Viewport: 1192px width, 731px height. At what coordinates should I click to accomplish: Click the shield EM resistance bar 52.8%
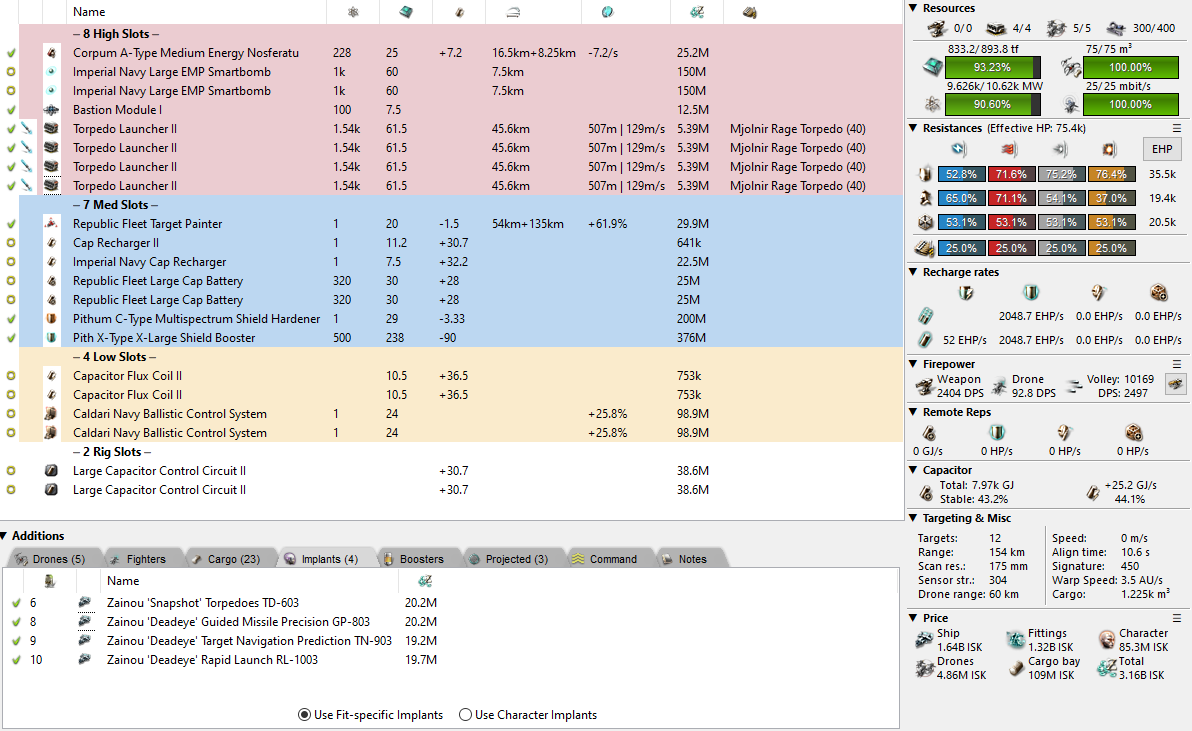pos(960,174)
